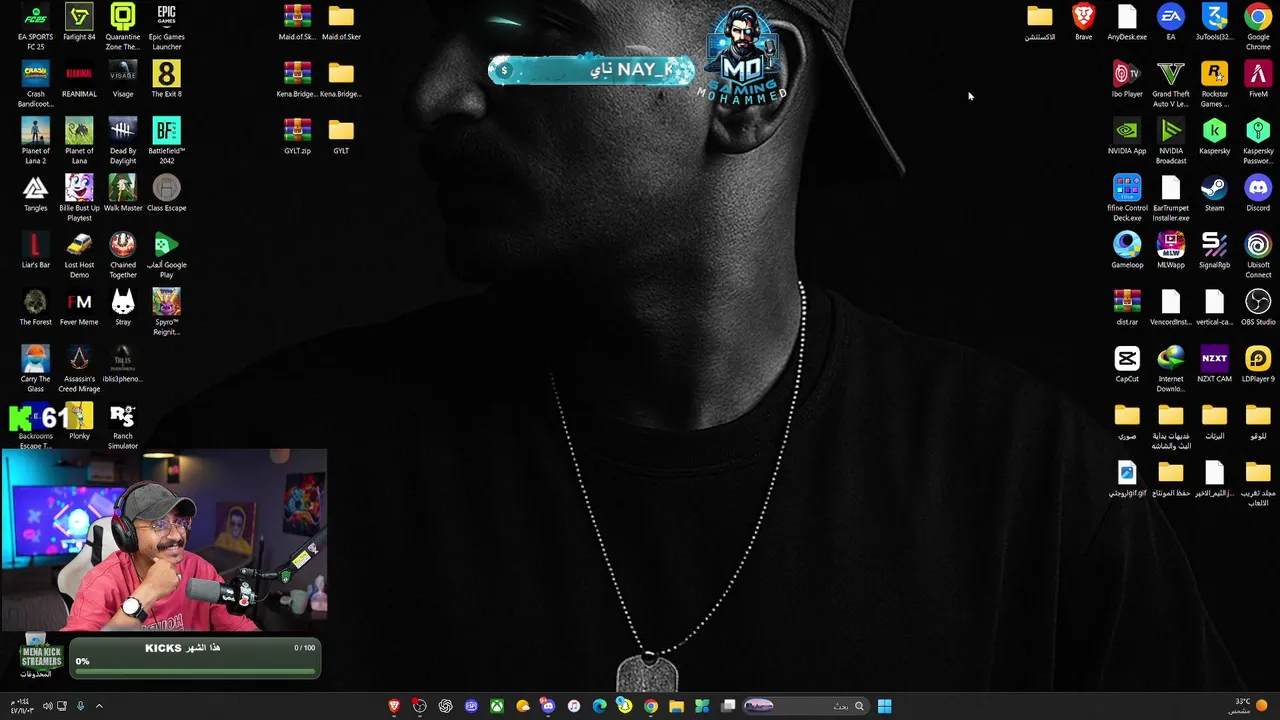Screen dimensions: 1280x720
Task: Launch Internet Download Manager shortcut
Action: pyautogui.click(x=1171, y=369)
